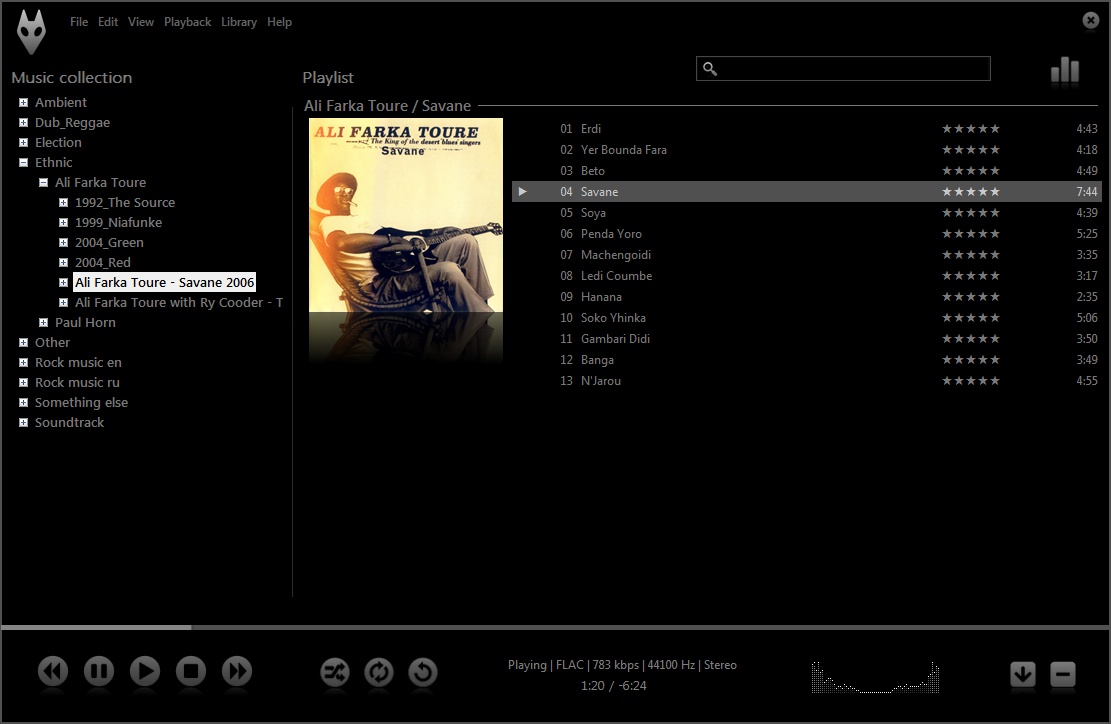Select track 09 Hanana
The height and width of the screenshot is (724, 1111).
[x=805, y=297]
